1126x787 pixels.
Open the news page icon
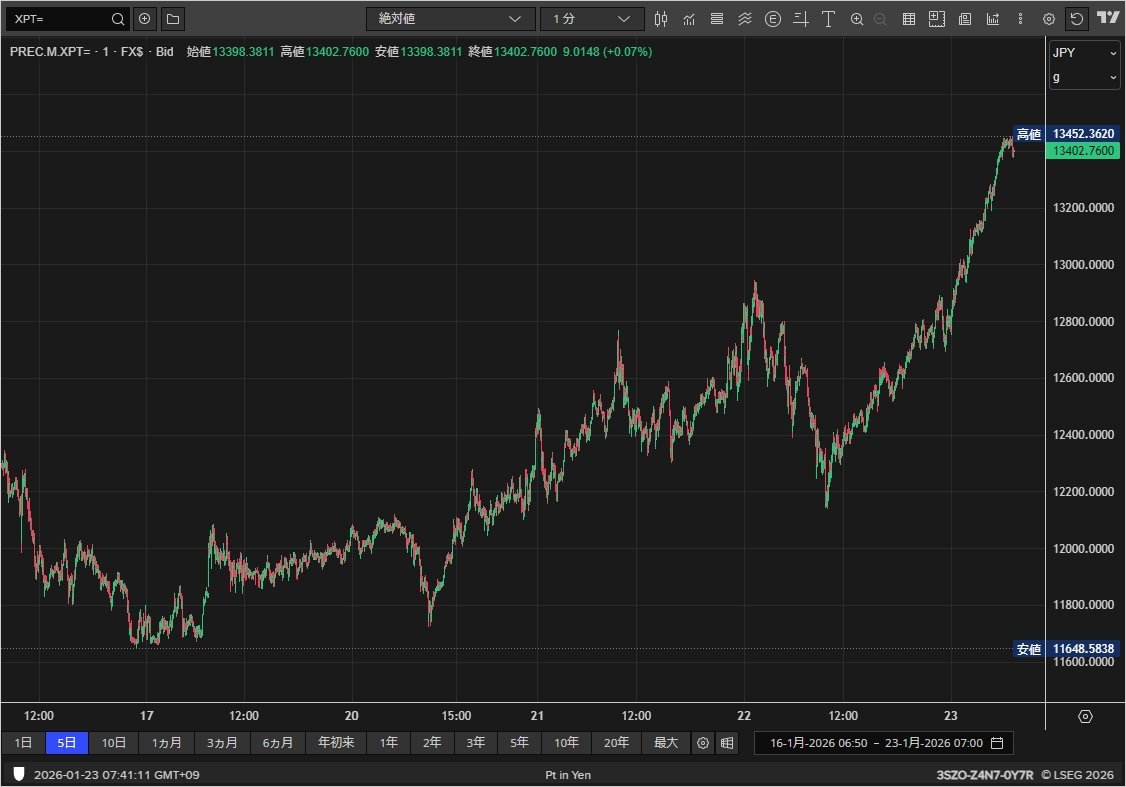(x=965, y=19)
